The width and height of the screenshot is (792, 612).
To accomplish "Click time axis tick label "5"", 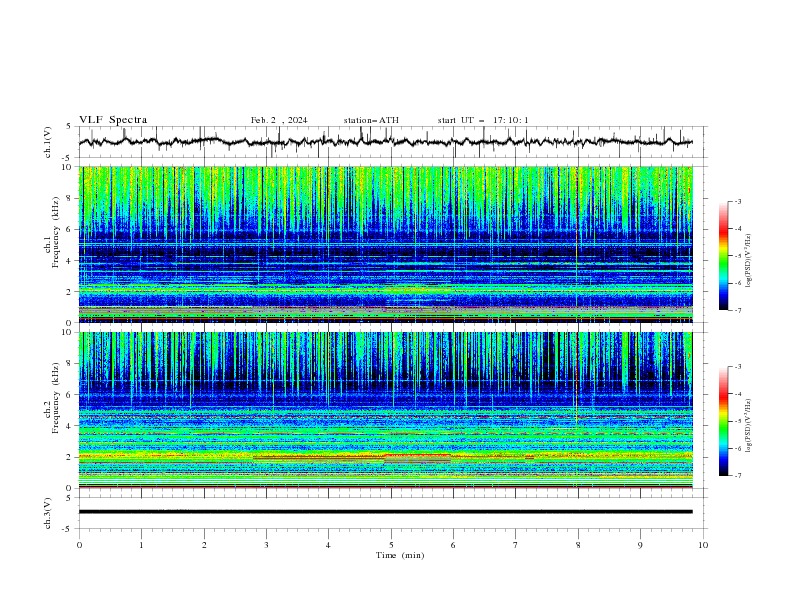I will (391, 545).
